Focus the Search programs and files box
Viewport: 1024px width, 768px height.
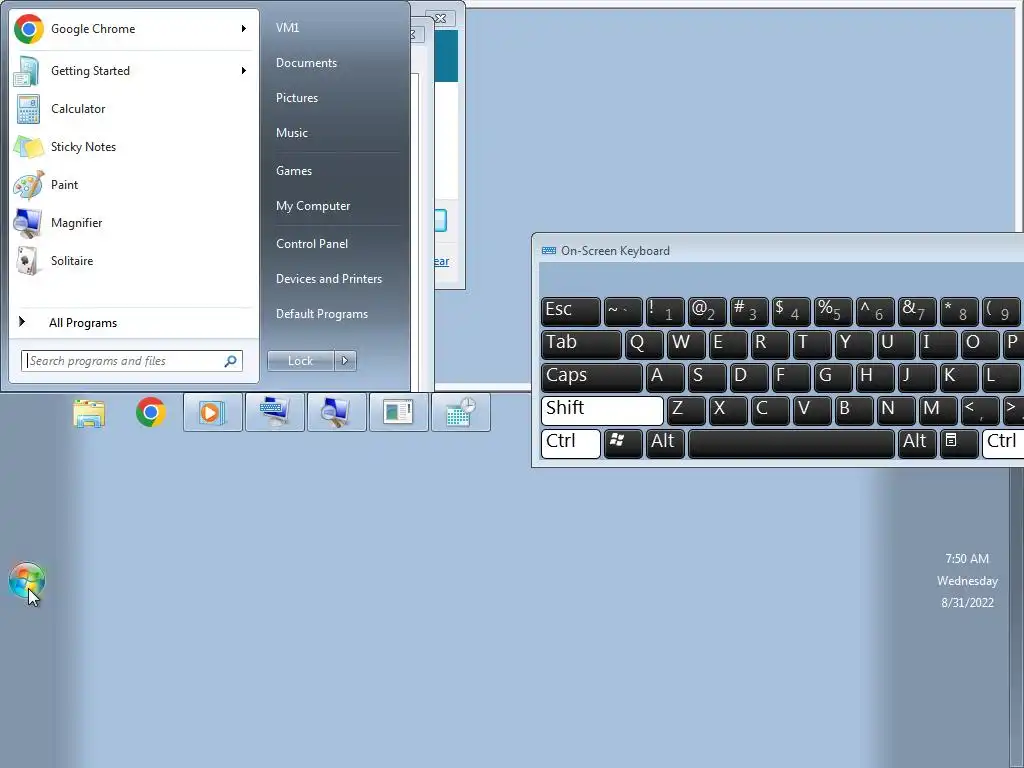click(x=132, y=361)
